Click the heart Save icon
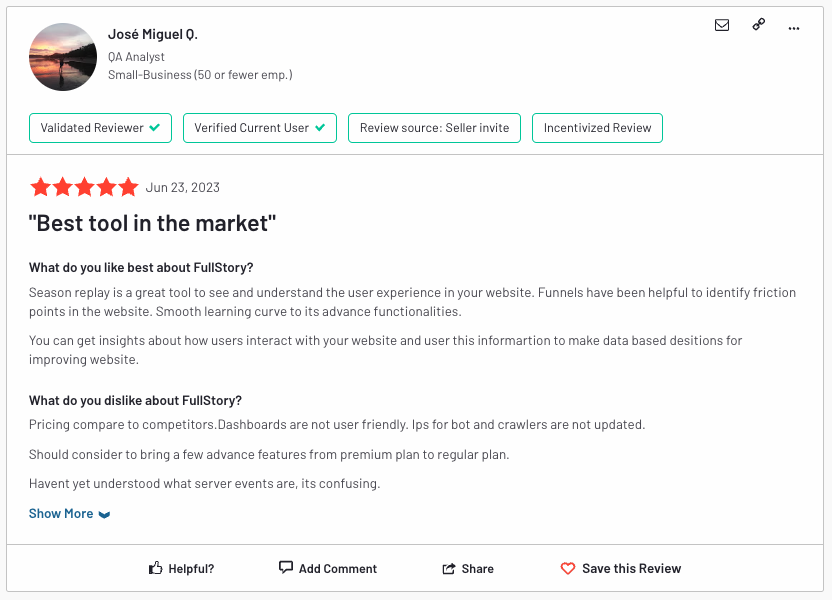 point(568,569)
